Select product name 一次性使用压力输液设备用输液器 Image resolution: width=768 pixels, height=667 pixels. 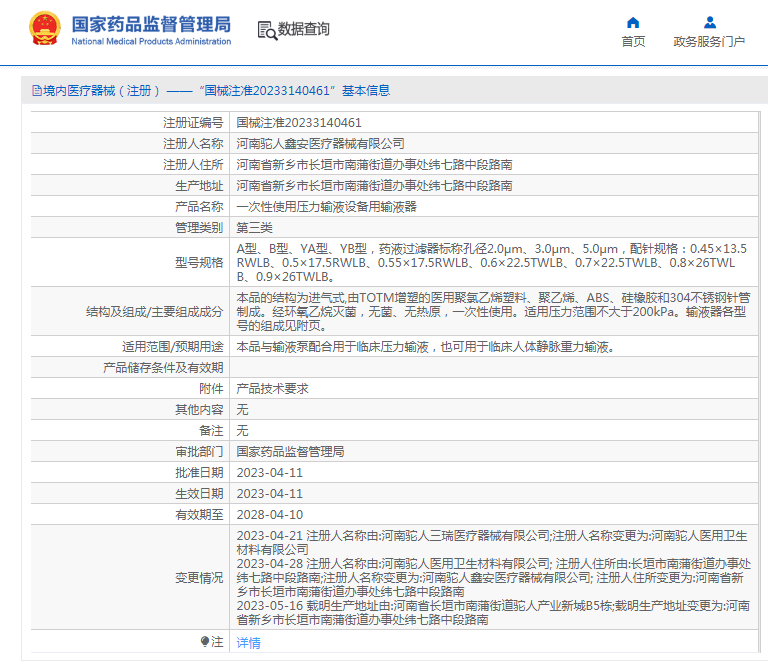pyautogui.click(x=326, y=207)
